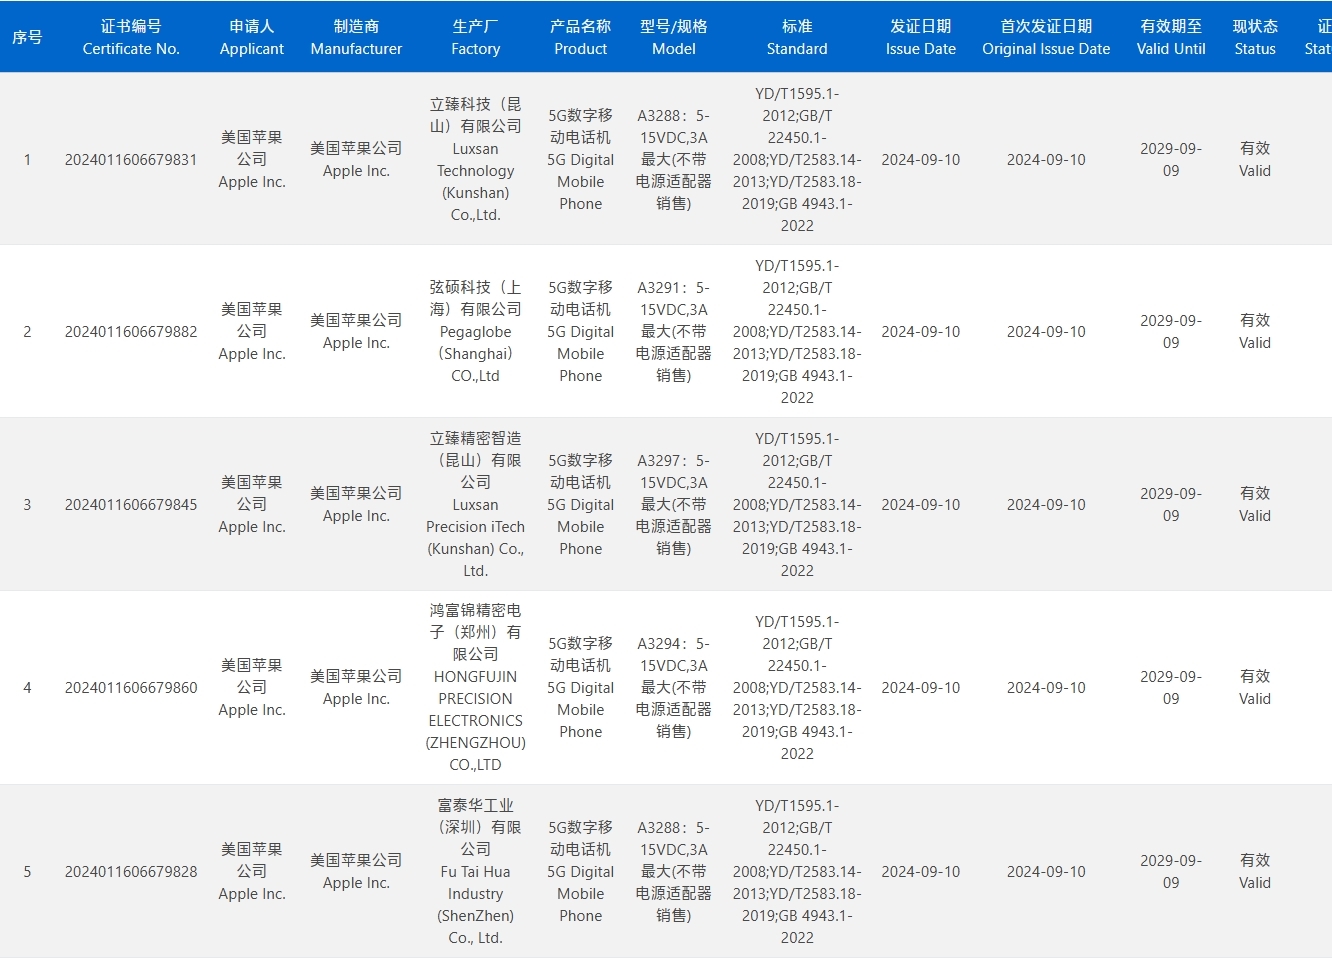Click the standards cell in row 1
The width and height of the screenshot is (1332, 960).
[x=797, y=160]
